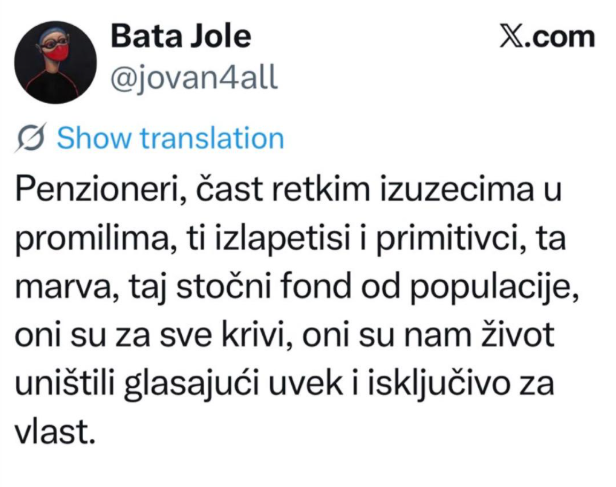Image resolution: width=616 pixels, height=487 pixels.
Task: Open the Bata Jole display name
Action: (181, 36)
